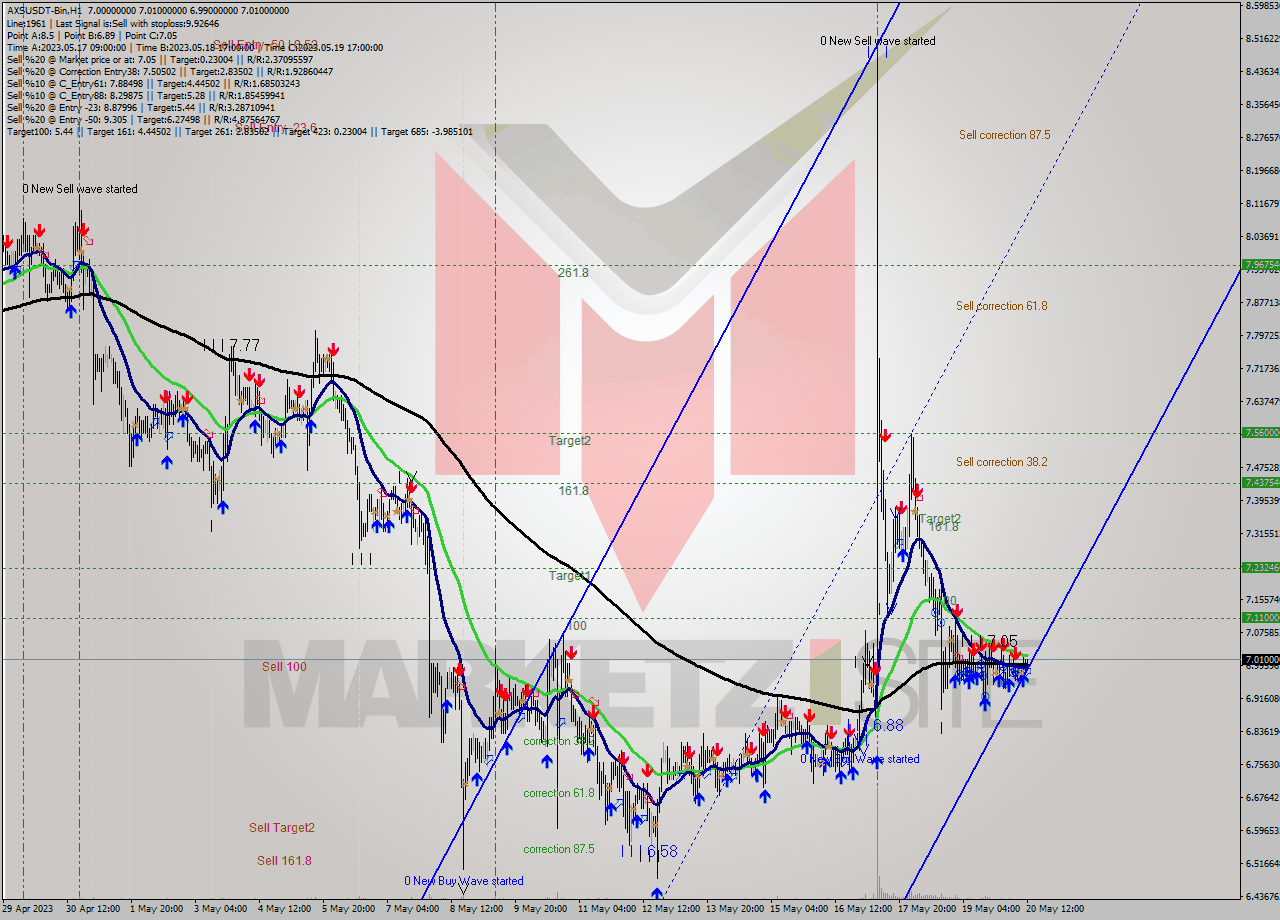
Task: Click '7 May 04:00' on the time axis
Action: [412, 909]
